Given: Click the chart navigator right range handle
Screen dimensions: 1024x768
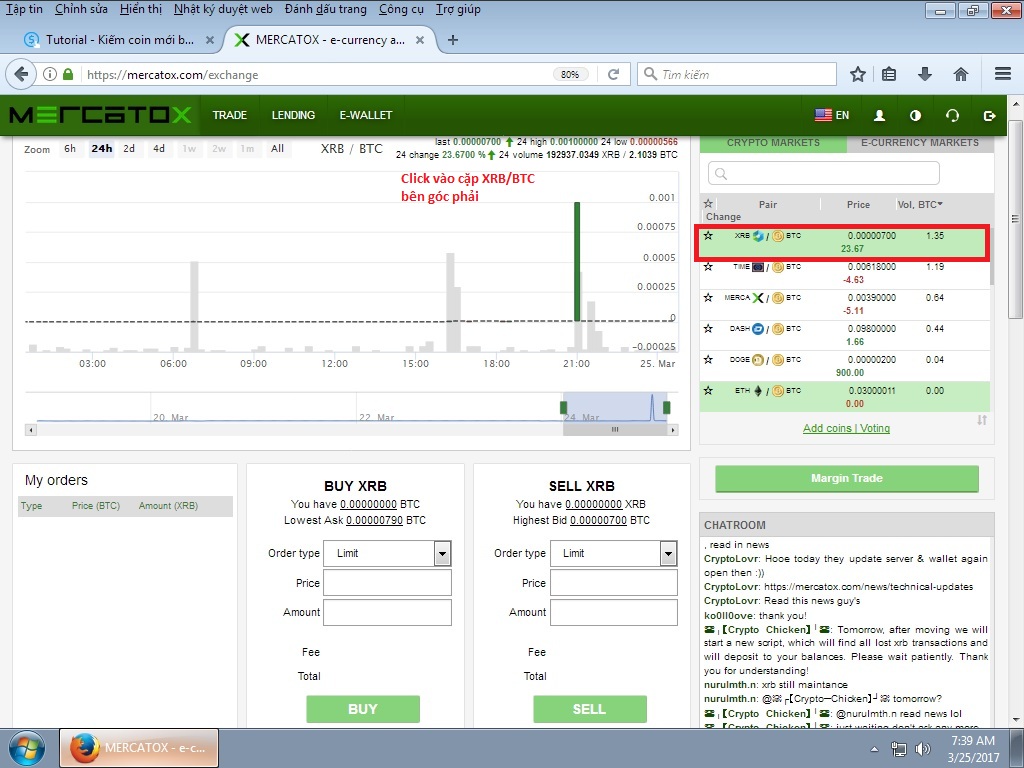Looking at the screenshot, I should point(666,408).
